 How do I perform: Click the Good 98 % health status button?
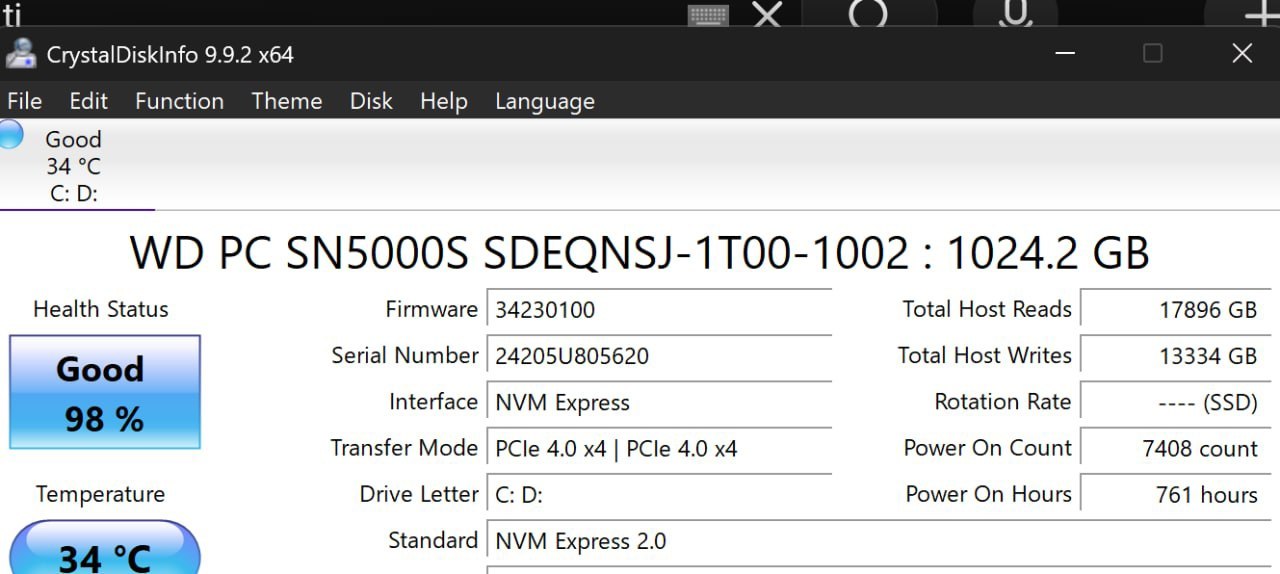point(105,392)
